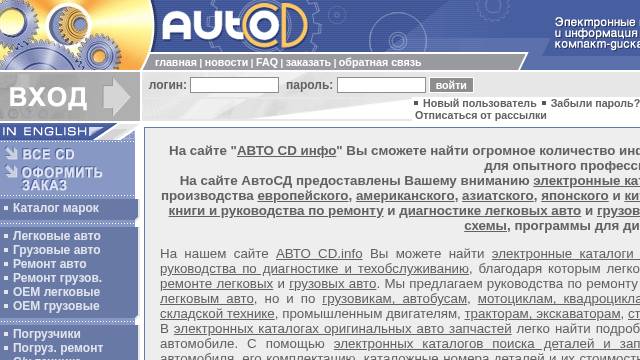Screen dimensions: 640x360
Task: Select Ремонт авто category
Action: (x=49, y=264)
